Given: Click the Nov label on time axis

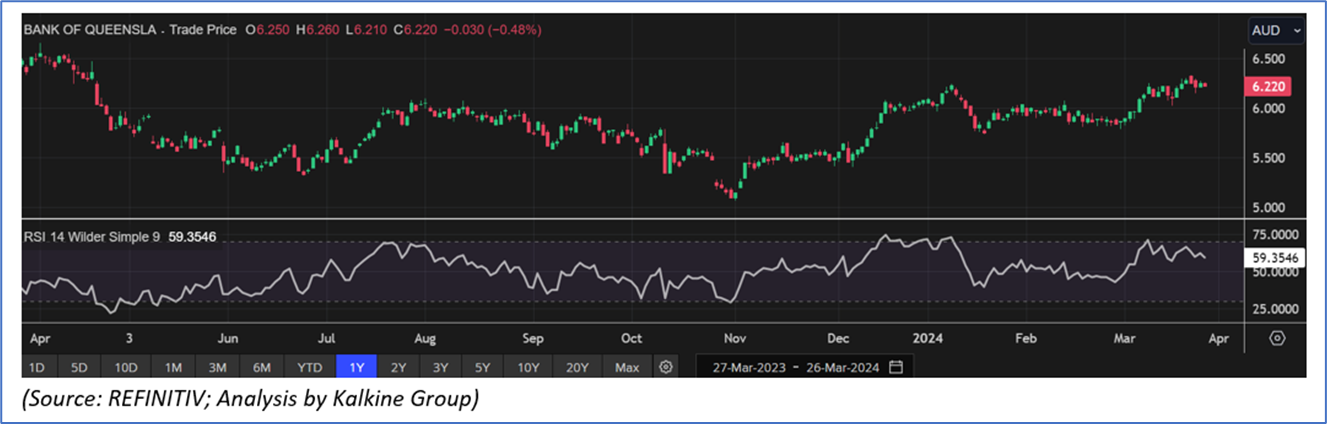Looking at the screenshot, I should [x=734, y=338].
